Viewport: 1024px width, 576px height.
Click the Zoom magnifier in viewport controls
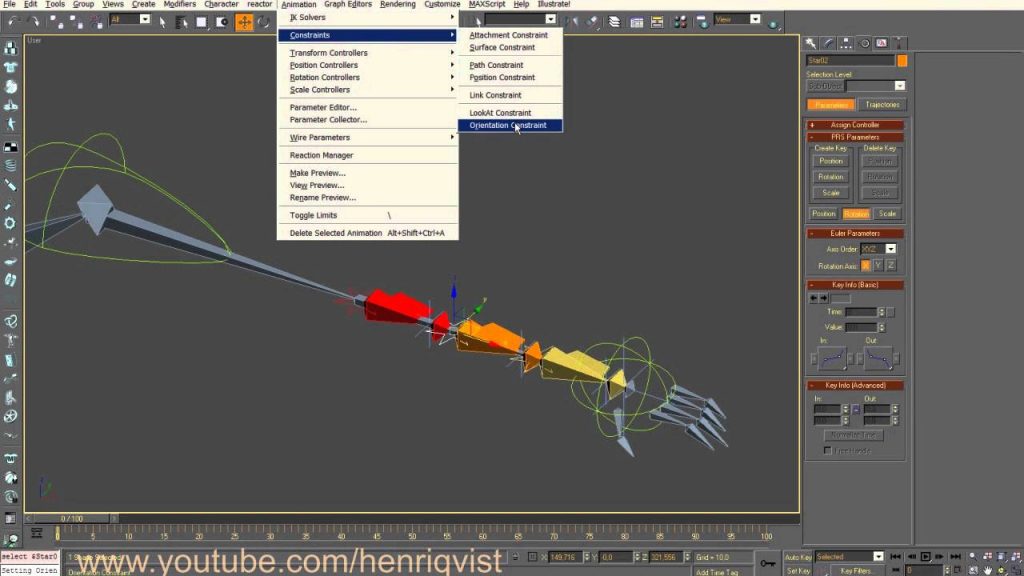coord(971,556)
